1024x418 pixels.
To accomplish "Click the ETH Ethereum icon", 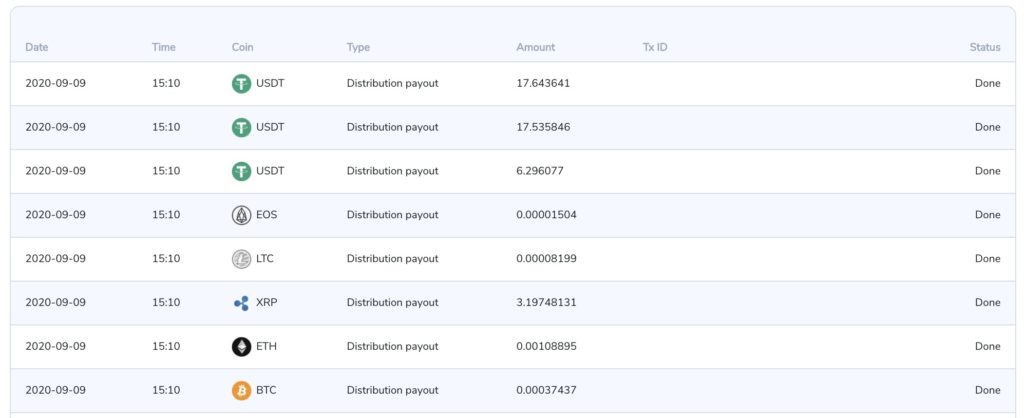I will pos(241,347).
